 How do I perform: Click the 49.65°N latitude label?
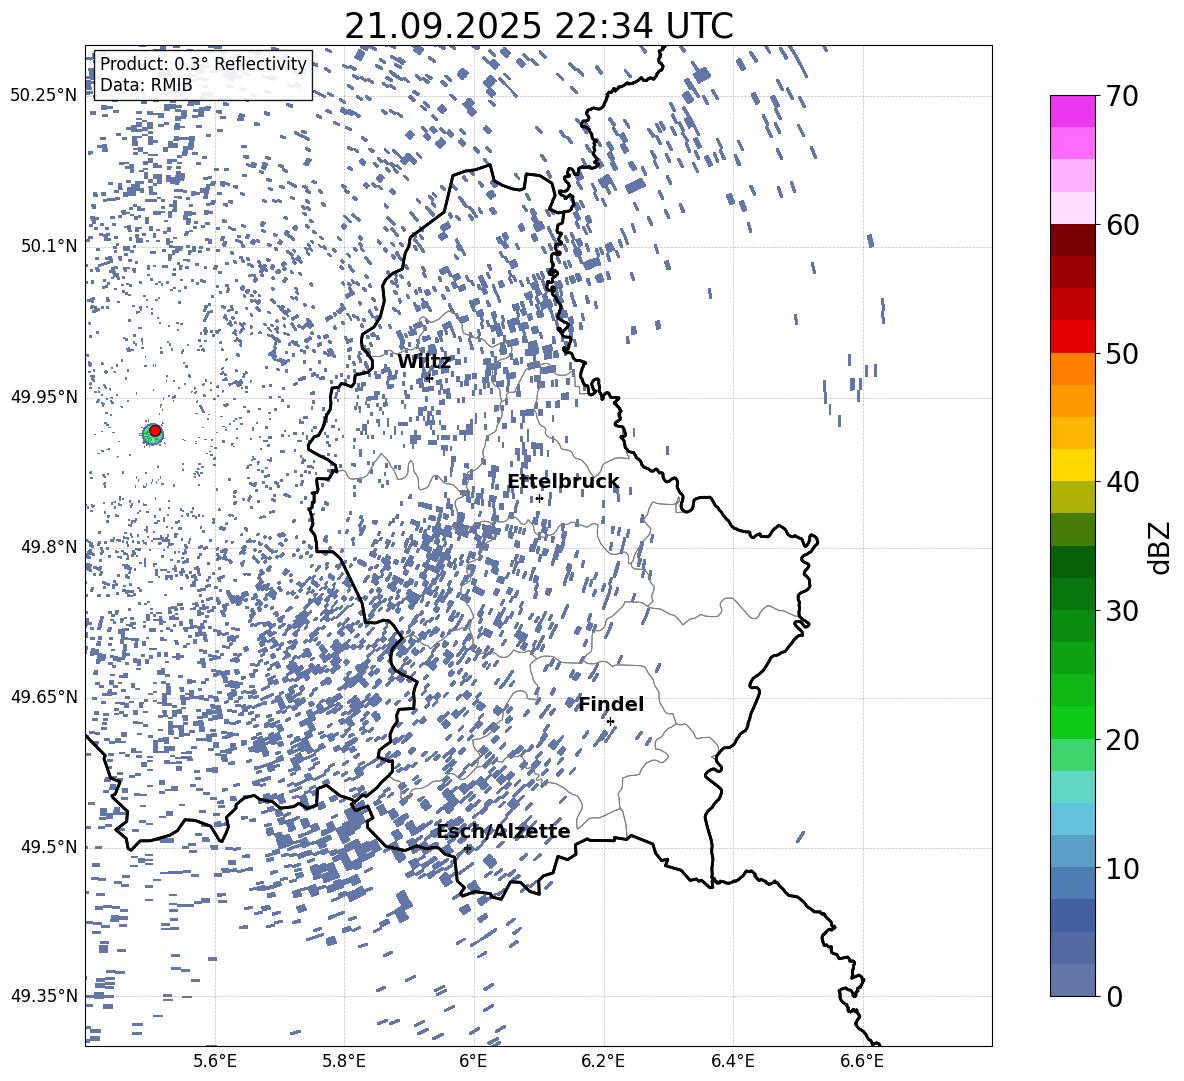44,697
